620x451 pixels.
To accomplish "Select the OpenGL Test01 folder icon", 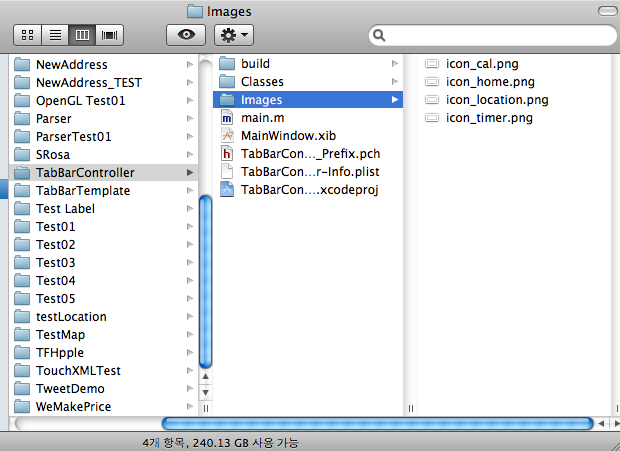I will click(22, 100).
